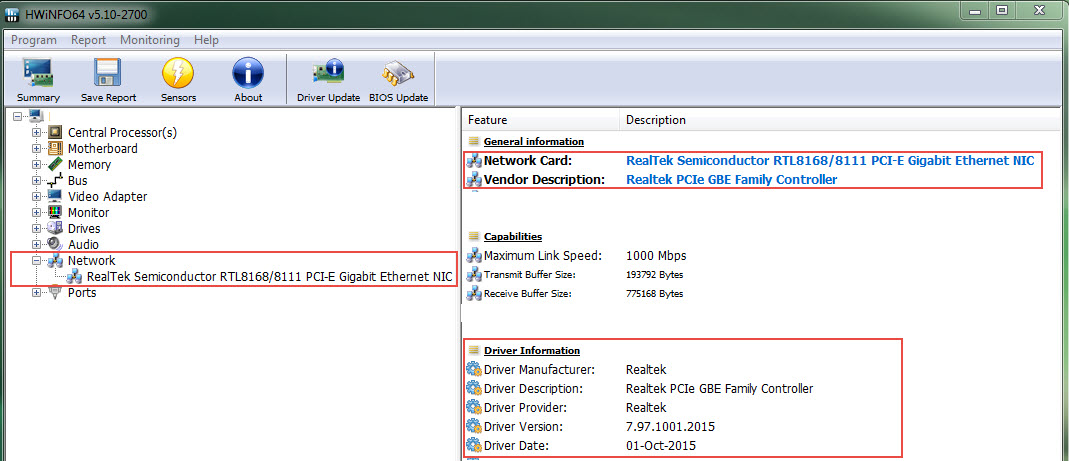Select the Central Processor(s) tree node

122,132
